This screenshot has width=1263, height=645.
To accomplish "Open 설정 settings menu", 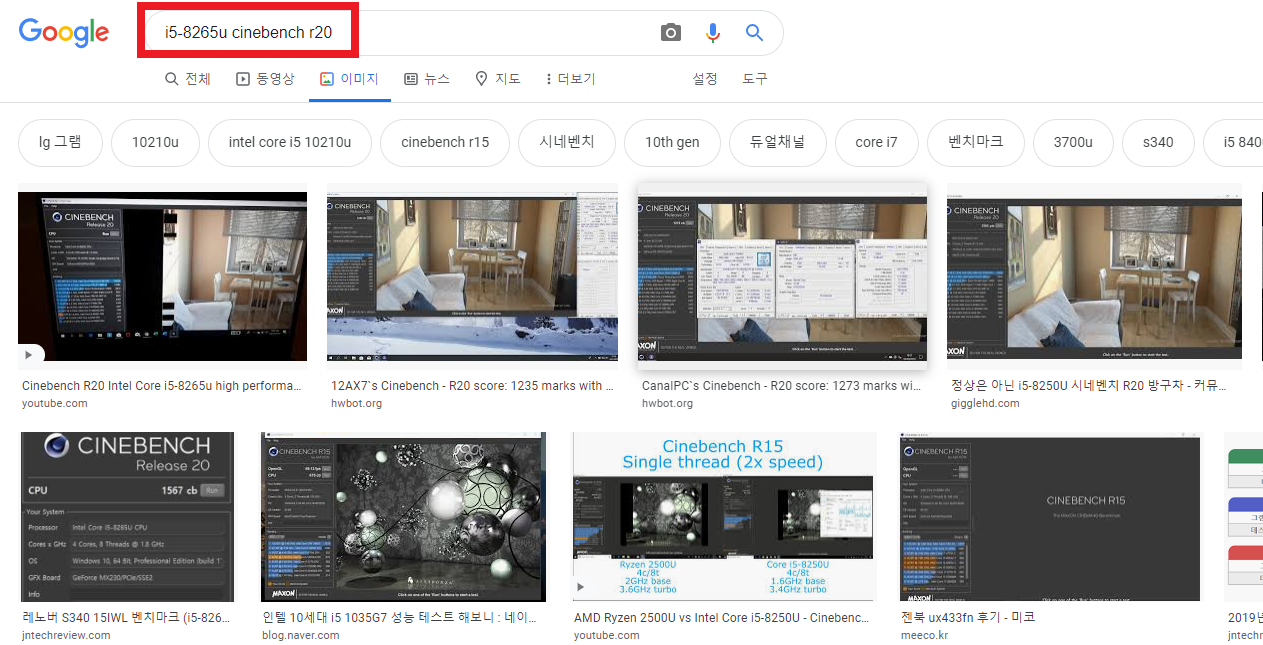I will pyautogui.click(x=705, y=78).
